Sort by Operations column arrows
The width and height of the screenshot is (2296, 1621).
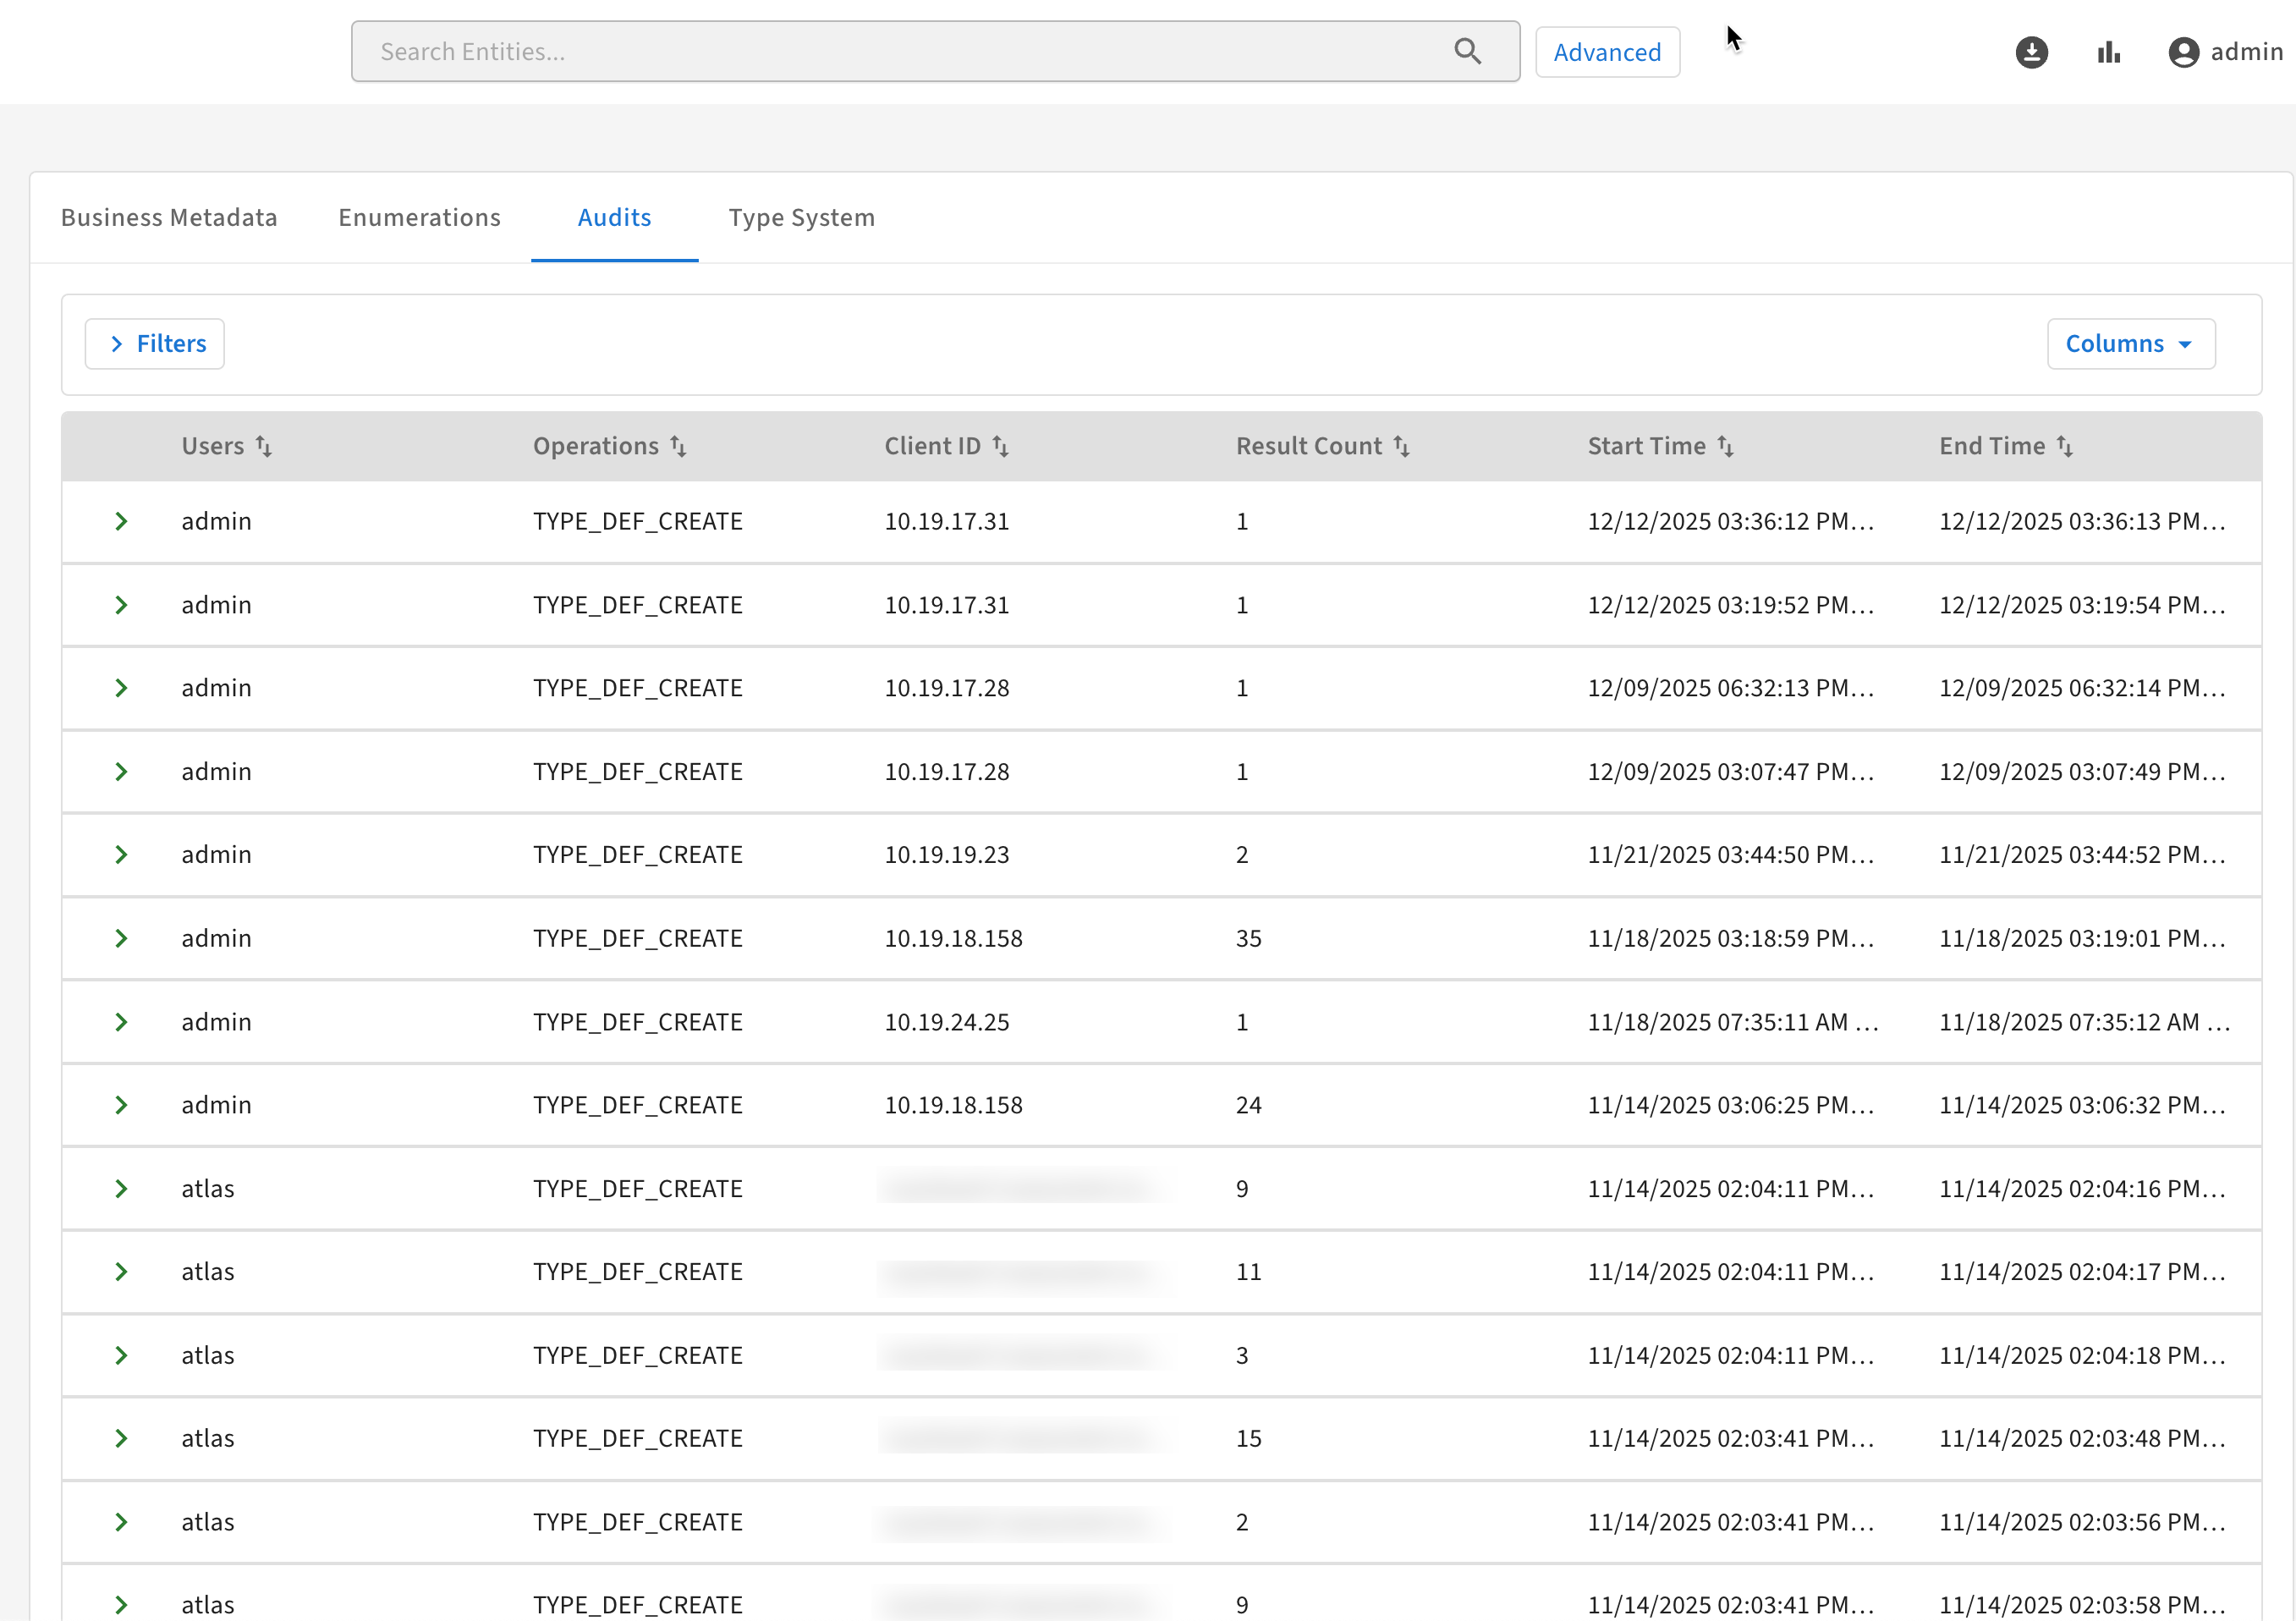678,446
